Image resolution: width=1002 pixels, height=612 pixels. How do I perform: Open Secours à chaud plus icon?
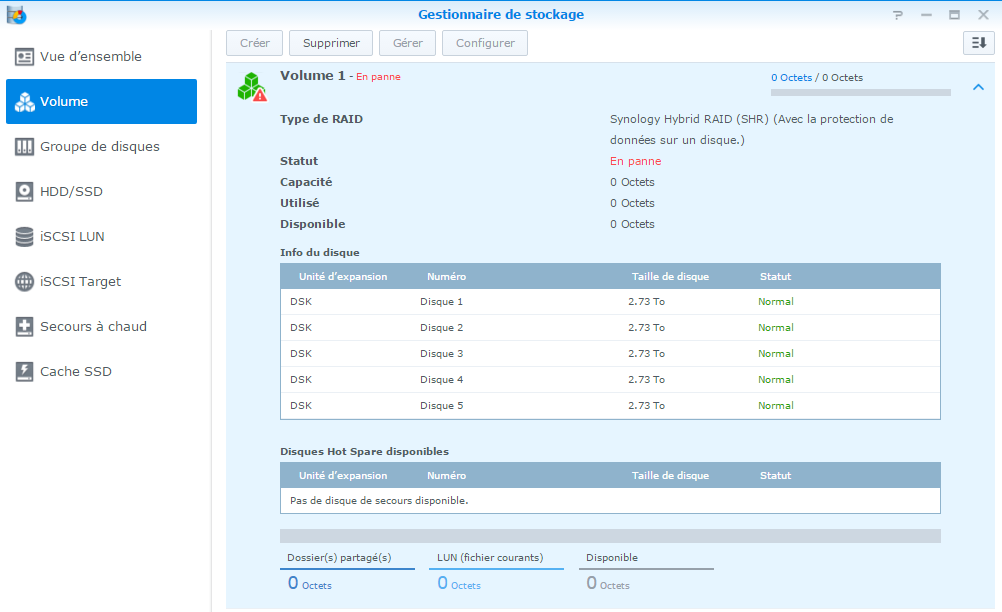click(25, 327)
